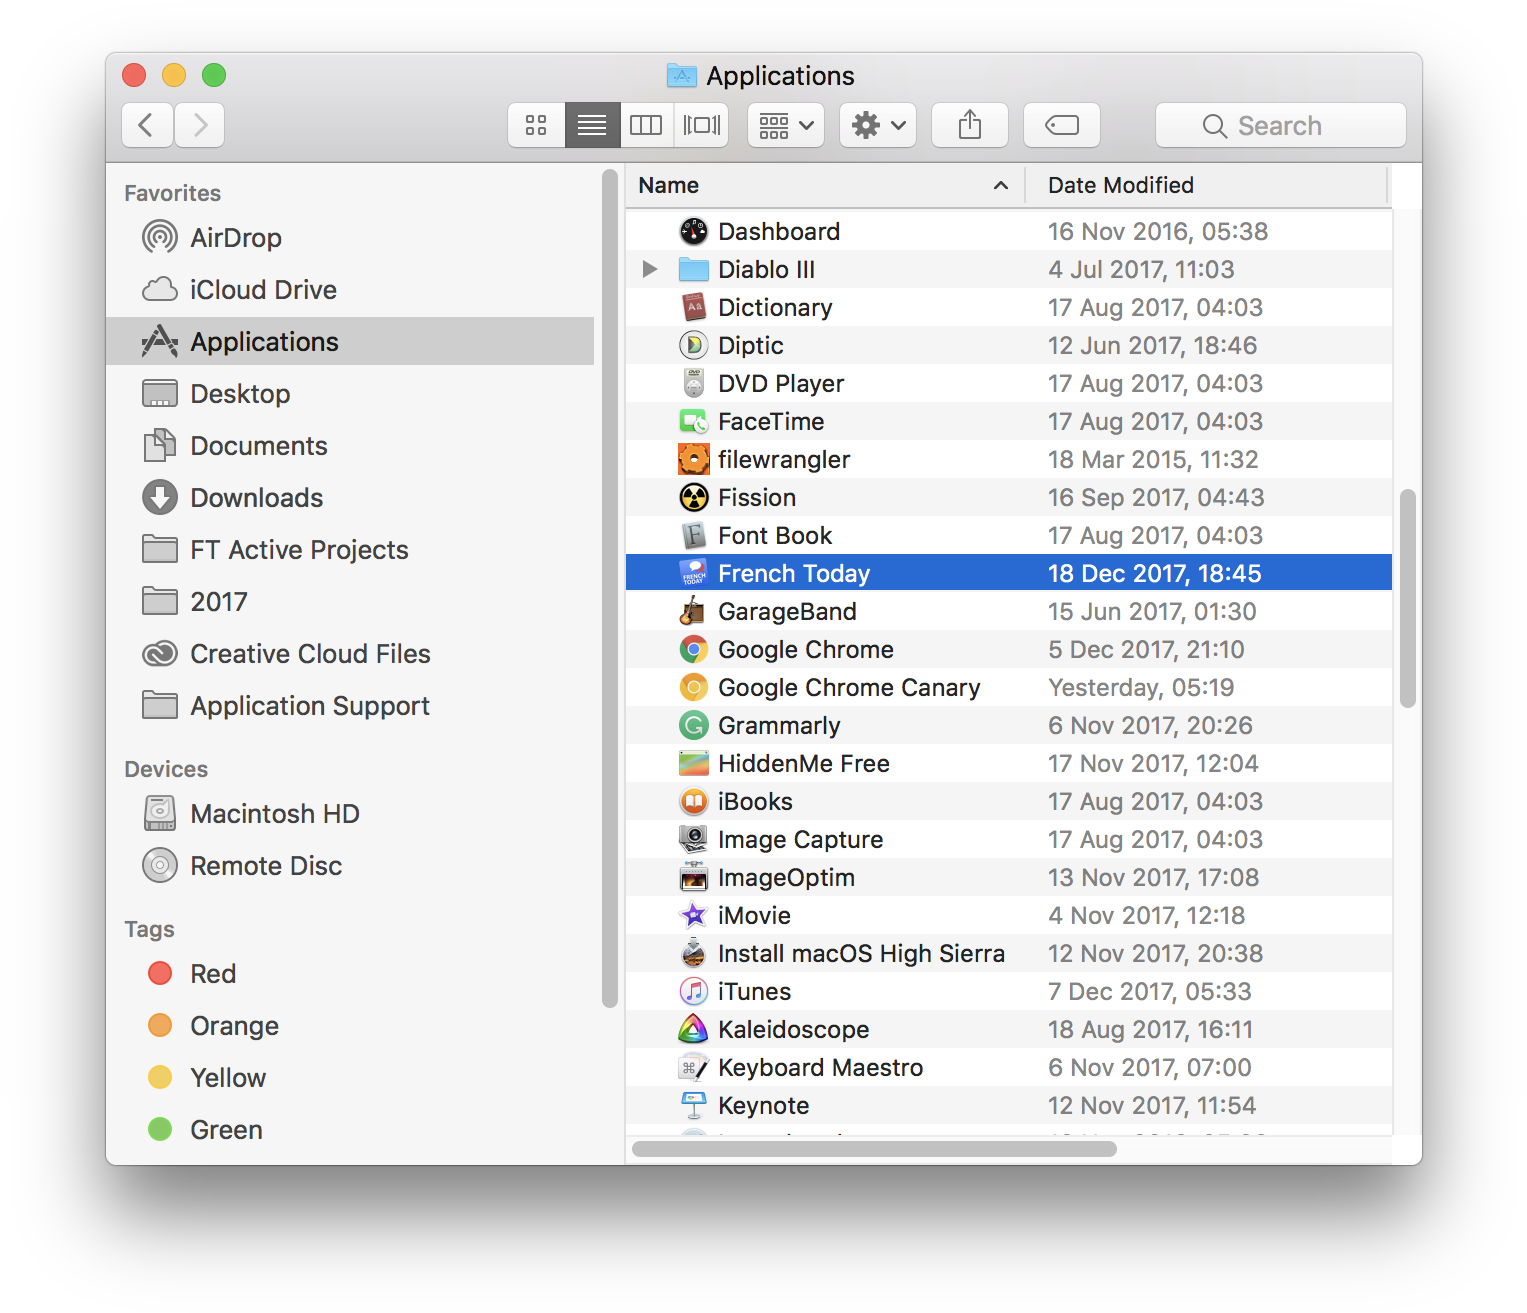Open AirDrop in the sidebar
Screen dimensions: 1527x1313
pos(350,238)
